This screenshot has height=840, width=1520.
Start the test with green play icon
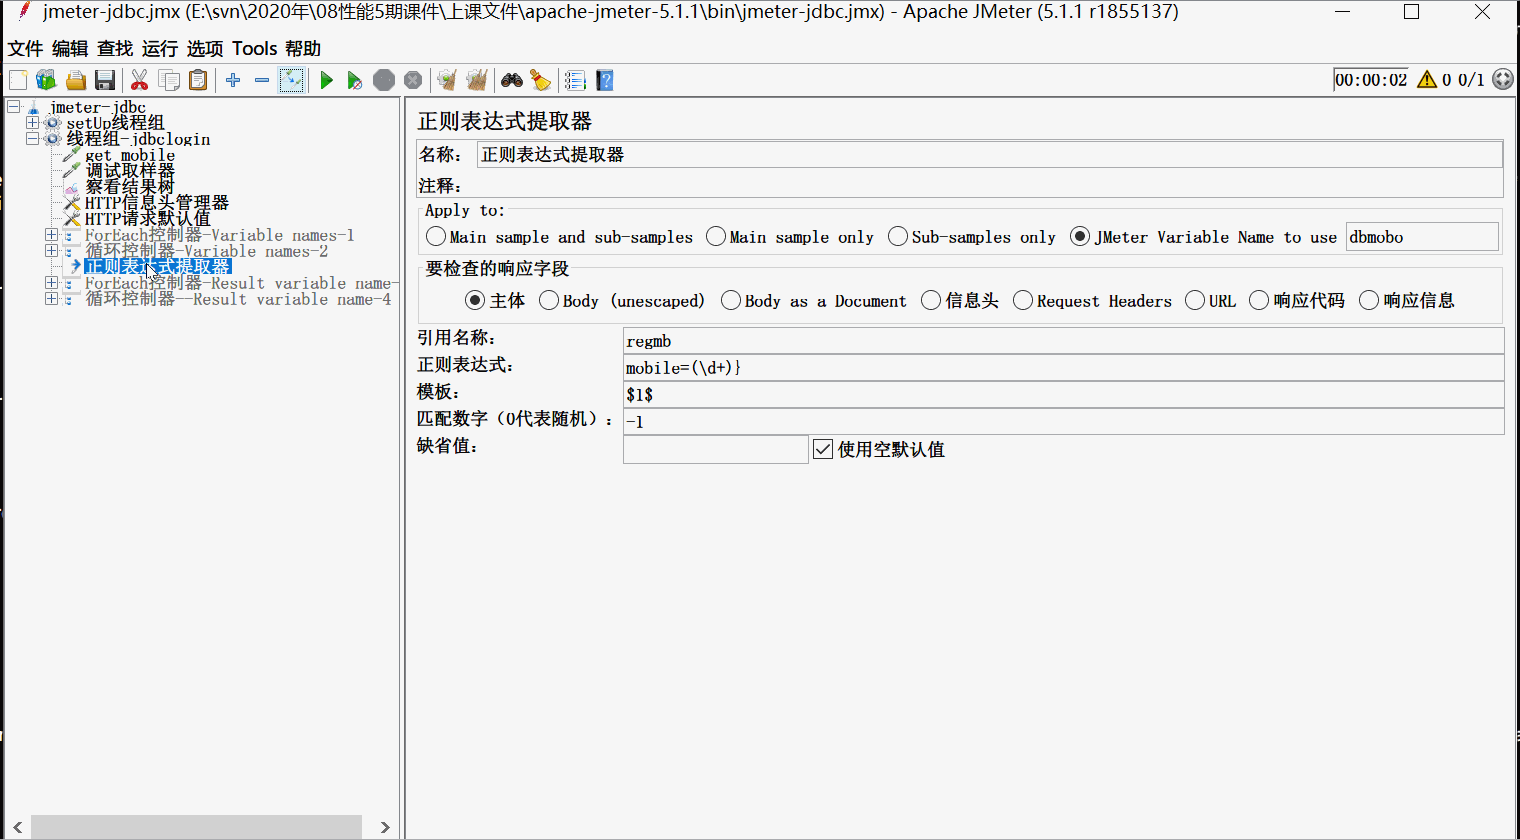[x=326, y=80]
